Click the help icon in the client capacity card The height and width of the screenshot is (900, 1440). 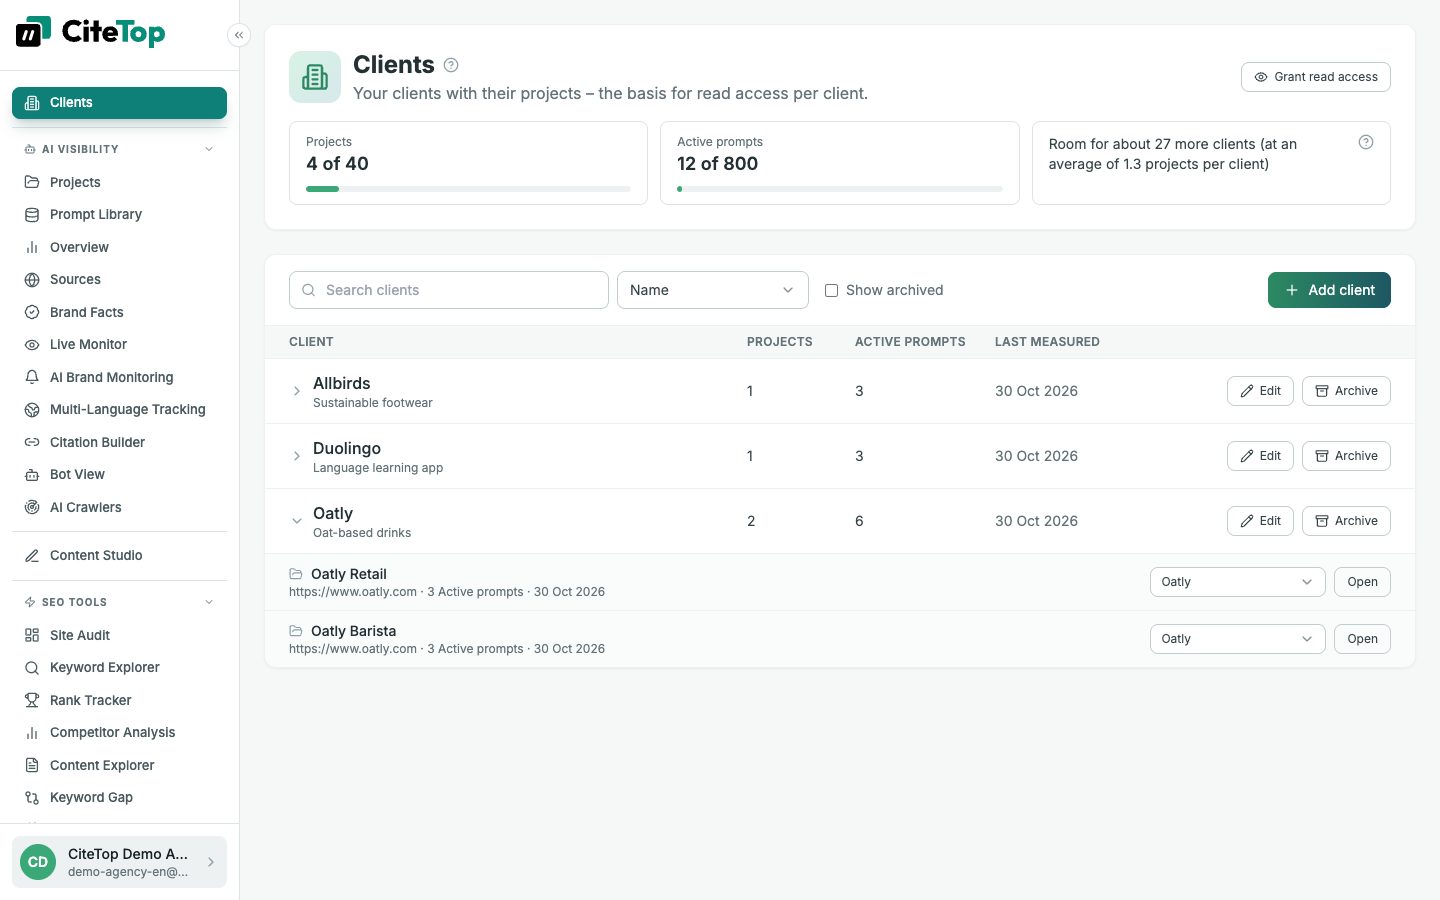1366,142
